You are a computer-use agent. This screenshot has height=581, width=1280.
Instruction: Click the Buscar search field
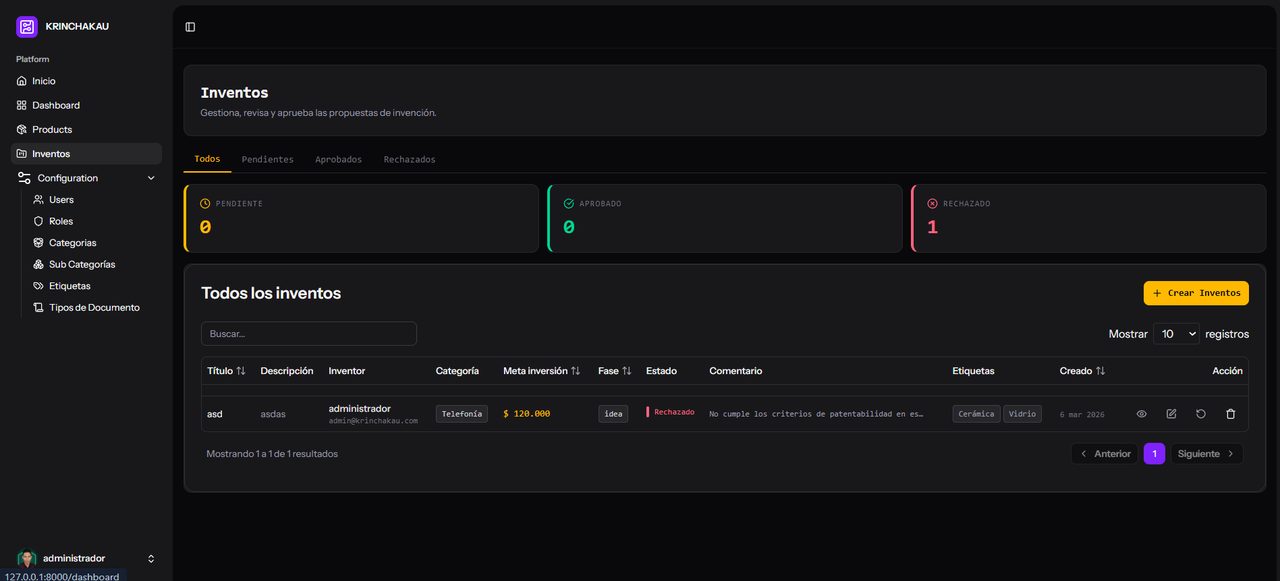pyautogui.click(x=309, y=334)
